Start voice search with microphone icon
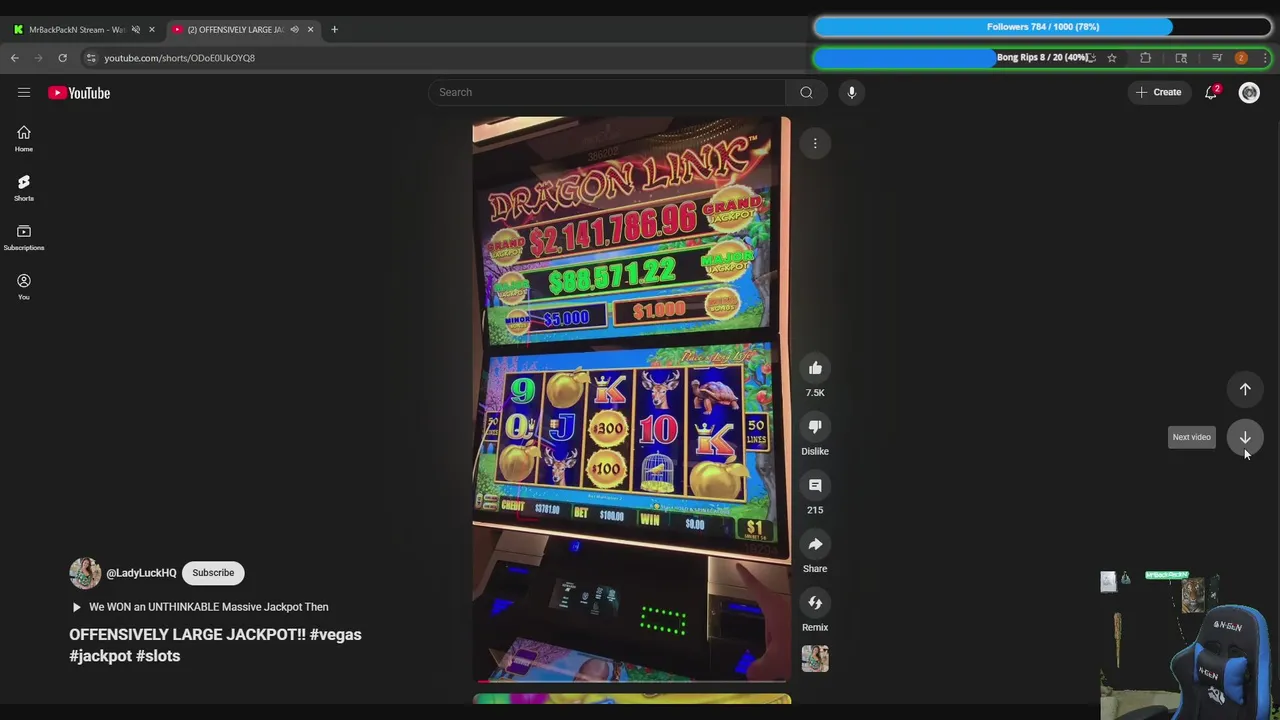Viewport: 1280px width, 720px height. tap(851, 92)
